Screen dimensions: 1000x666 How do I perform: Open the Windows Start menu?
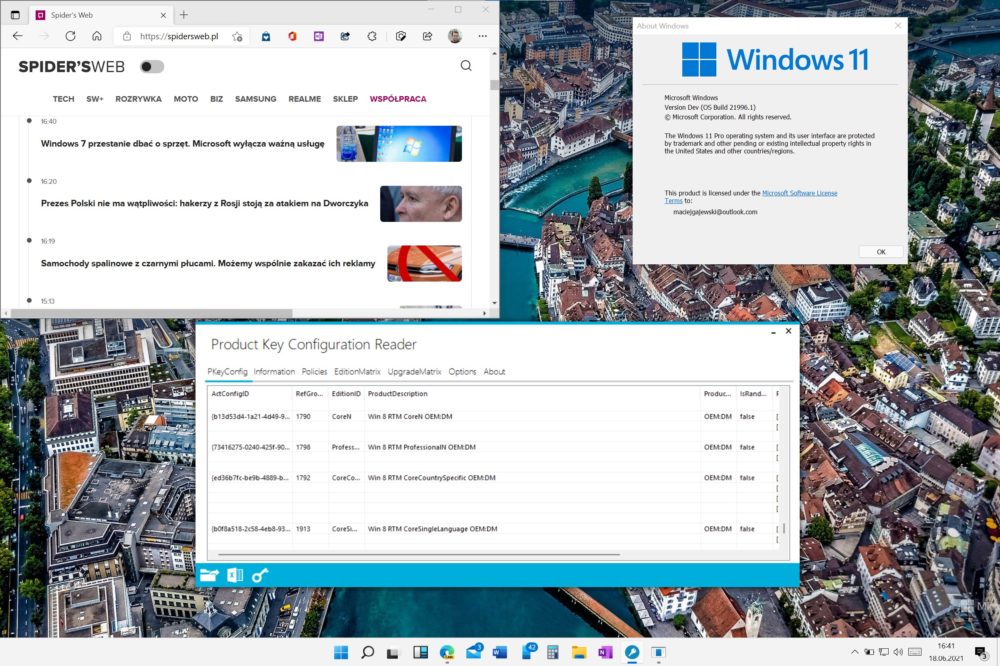point(341,652)
